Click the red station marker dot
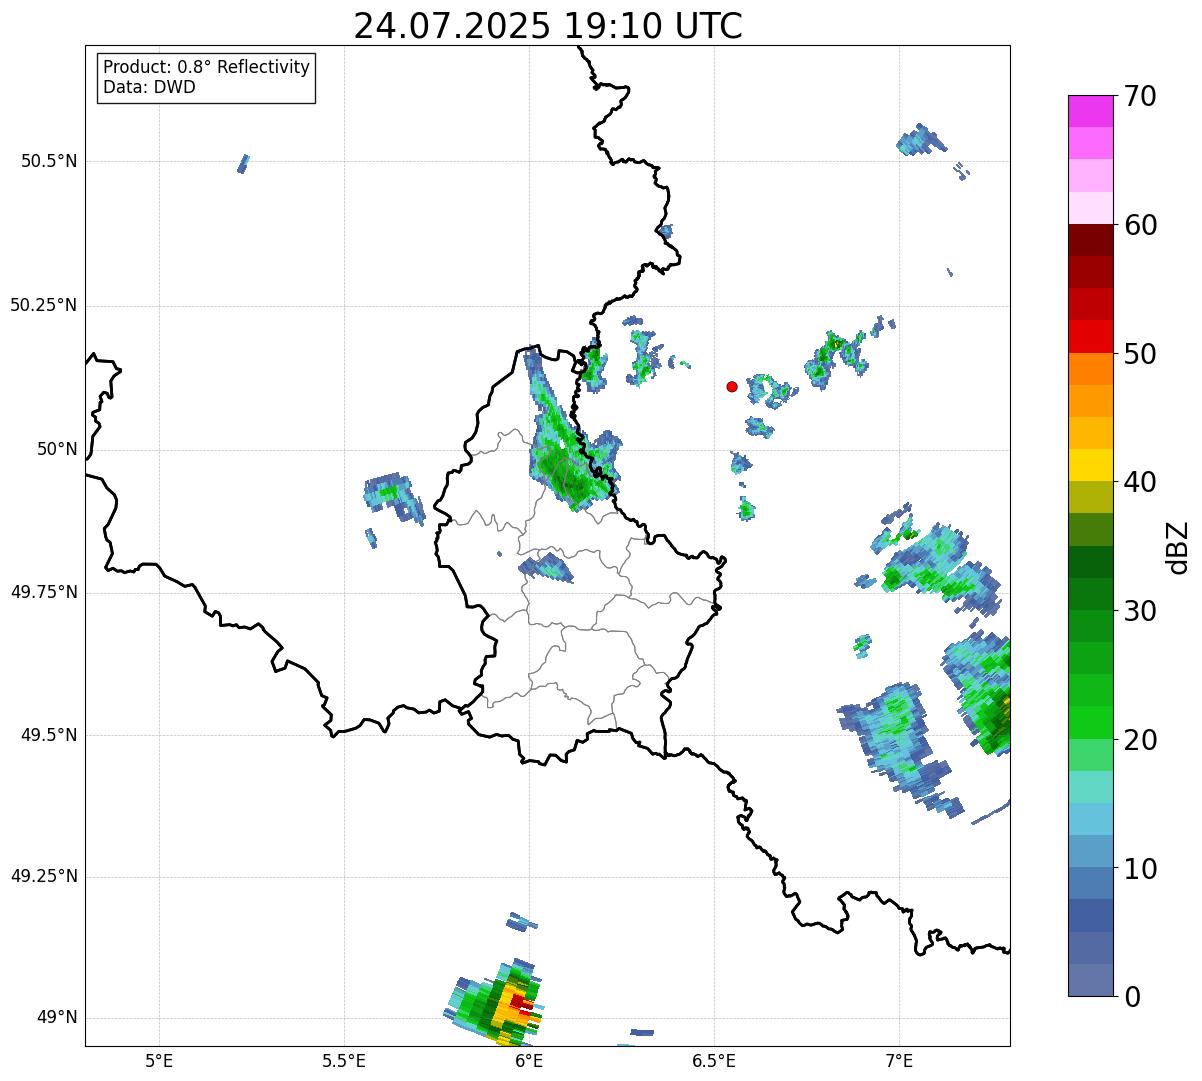This screenshot has width=1202, height=1081. pyautogui.click(x=732, y=386)
